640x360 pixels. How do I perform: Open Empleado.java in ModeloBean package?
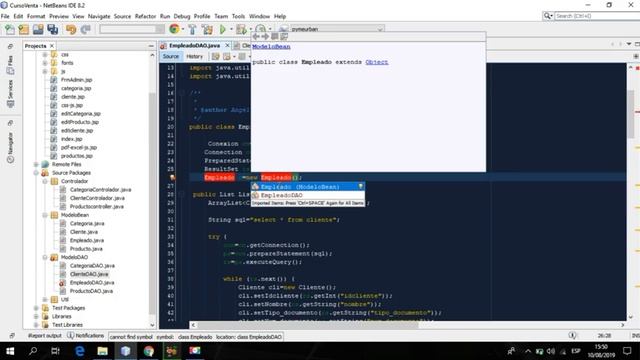[x=87, y=240]
